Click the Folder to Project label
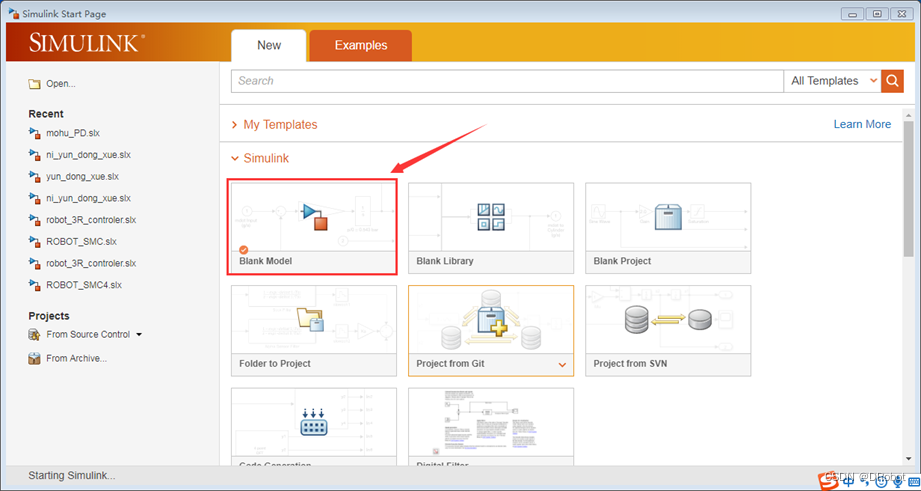The image size is (921, 491). pos(275,364)
